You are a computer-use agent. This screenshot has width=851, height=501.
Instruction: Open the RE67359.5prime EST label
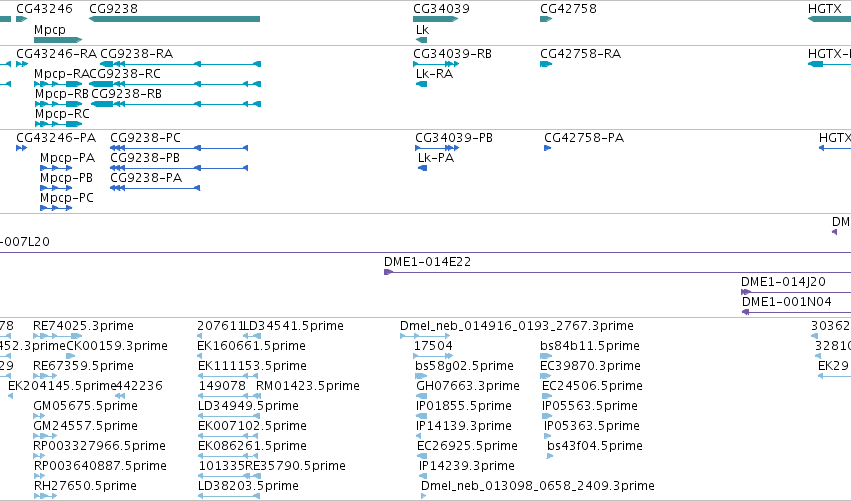tap(83, 366)
